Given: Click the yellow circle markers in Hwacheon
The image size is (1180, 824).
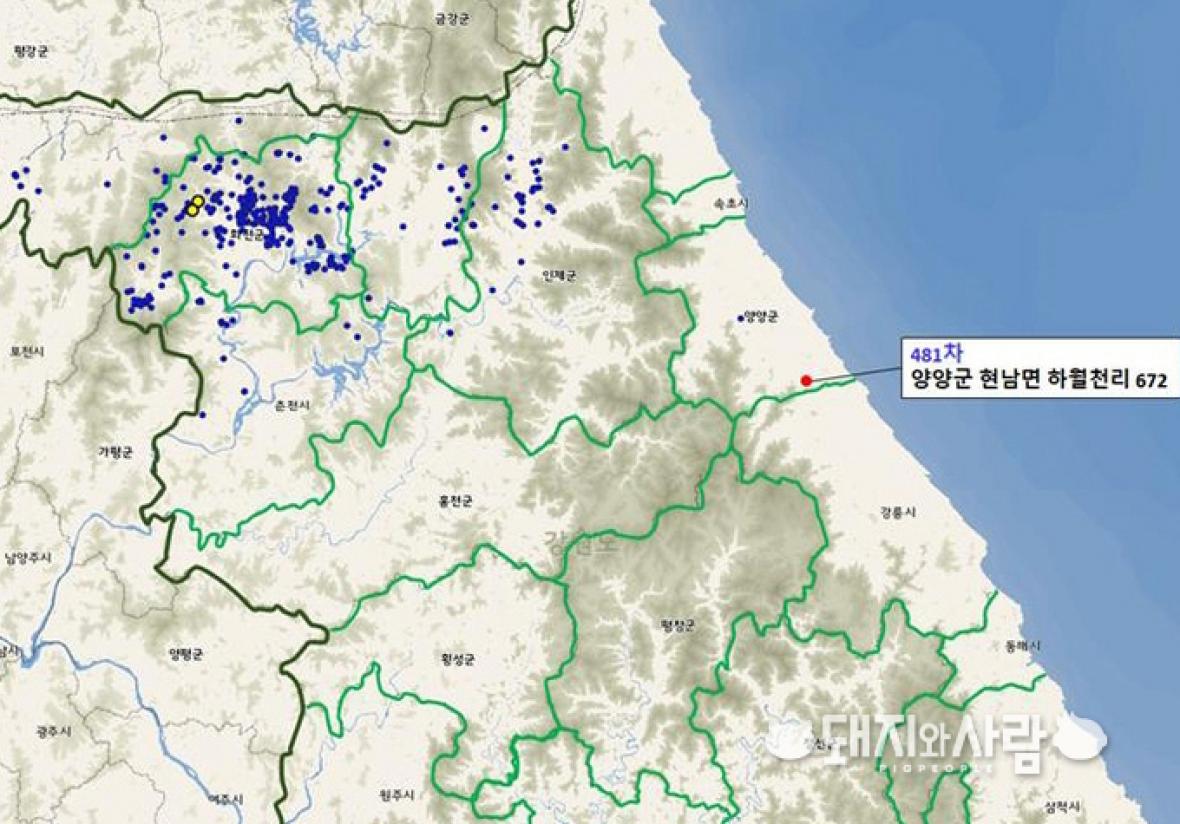Looking at the screenshot, I should [x=195, y=205].
